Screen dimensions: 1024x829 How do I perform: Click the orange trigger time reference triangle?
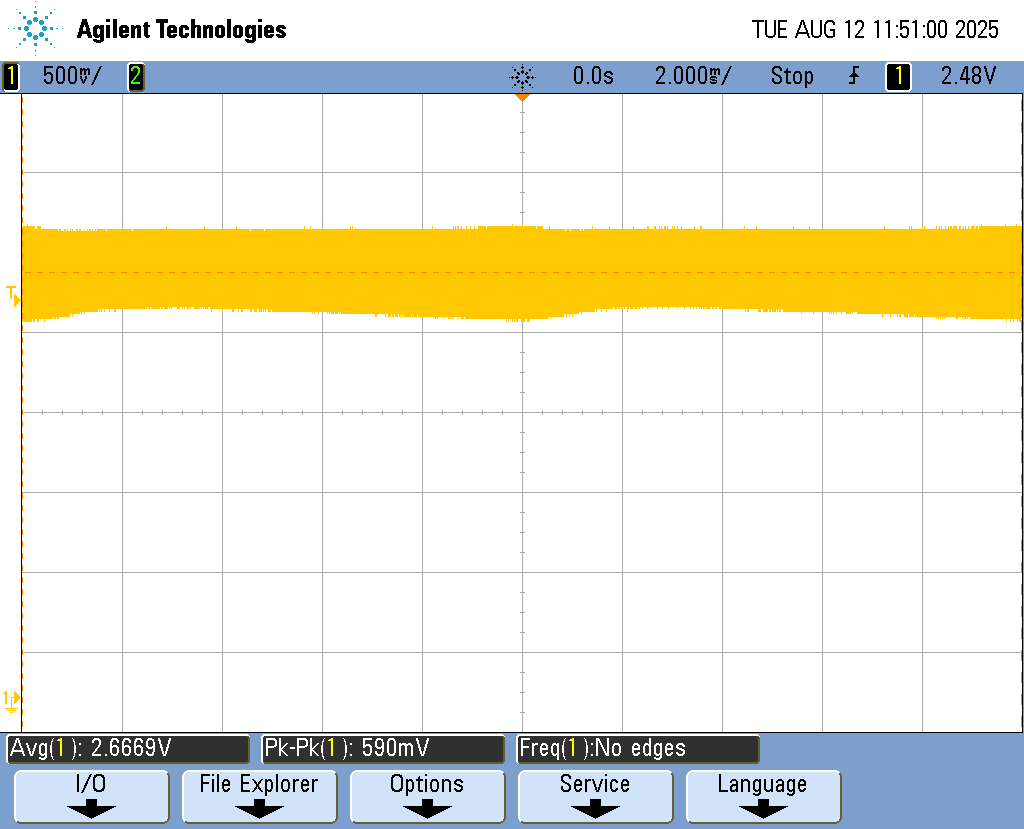521,98
